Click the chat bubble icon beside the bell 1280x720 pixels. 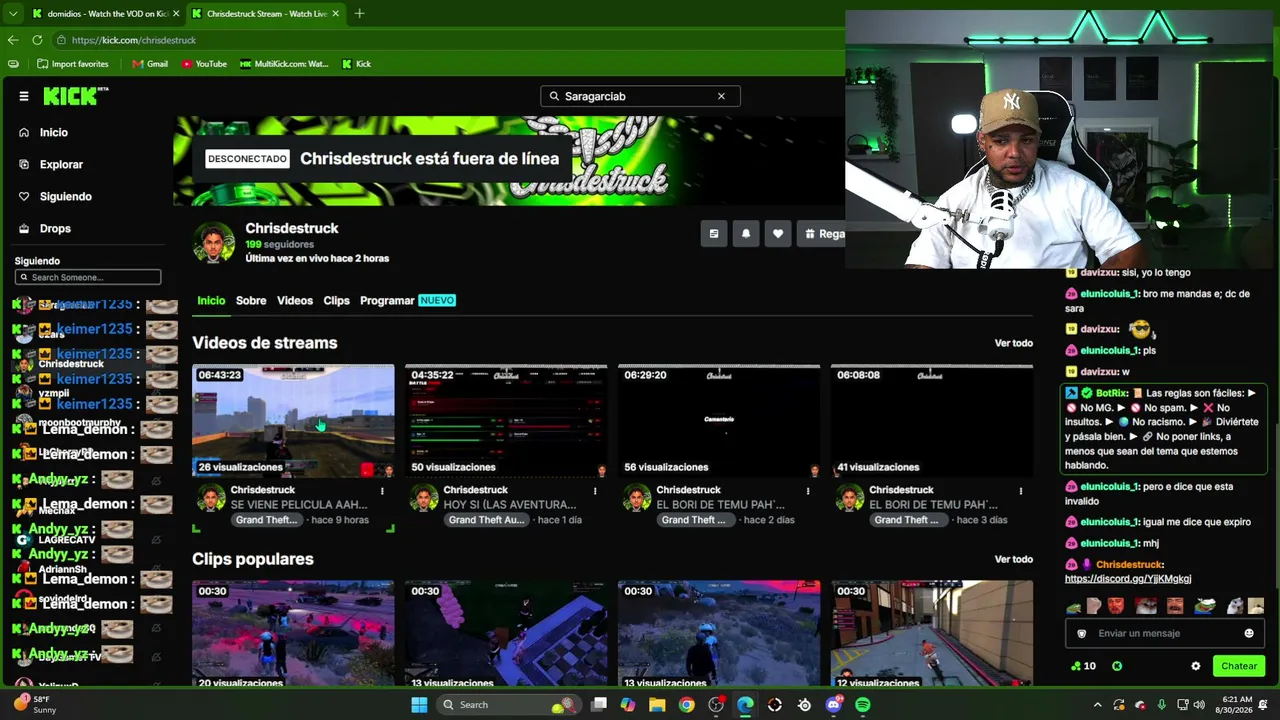coord(714,234)
